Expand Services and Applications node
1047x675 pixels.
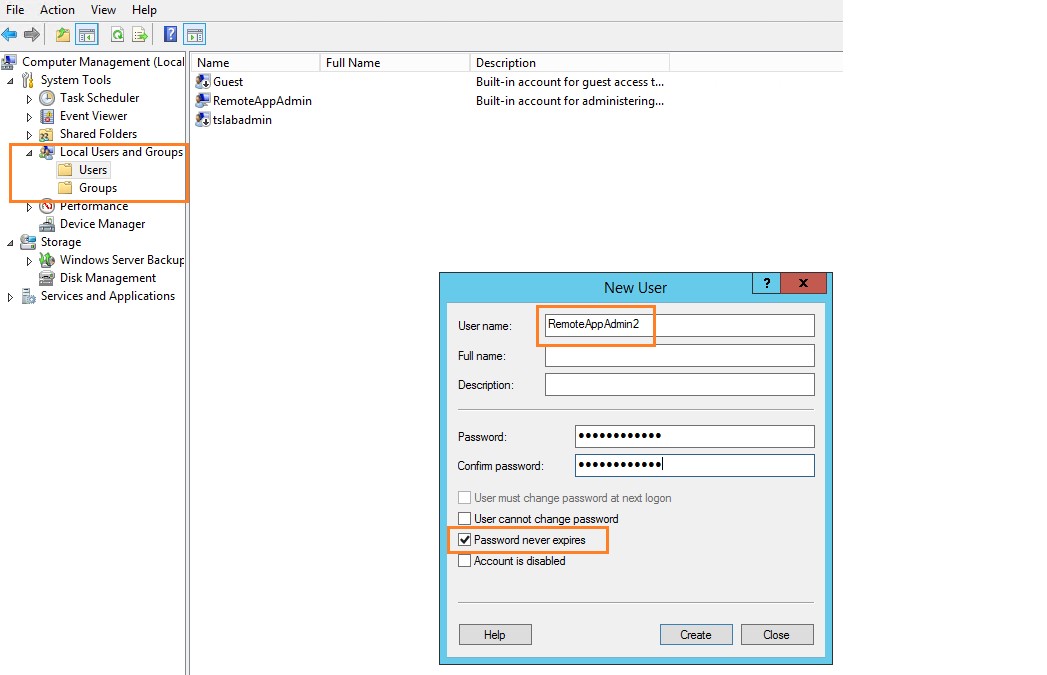(x=8, y=296)
